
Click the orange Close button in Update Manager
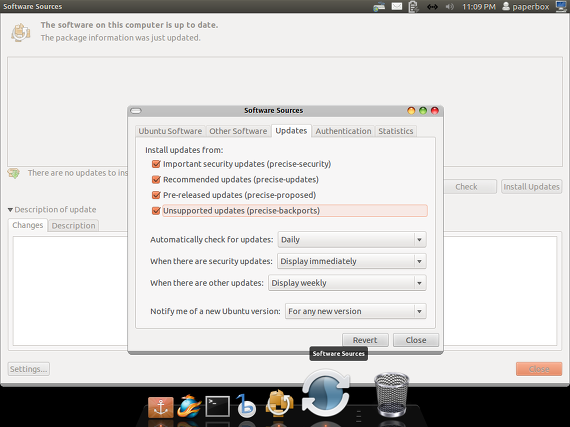point(539,369)
